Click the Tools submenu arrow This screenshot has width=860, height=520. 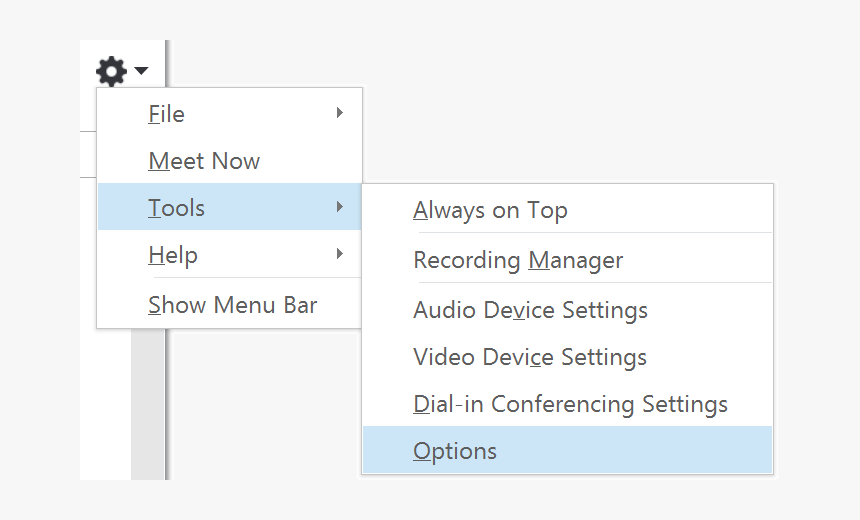pos(340,207)
